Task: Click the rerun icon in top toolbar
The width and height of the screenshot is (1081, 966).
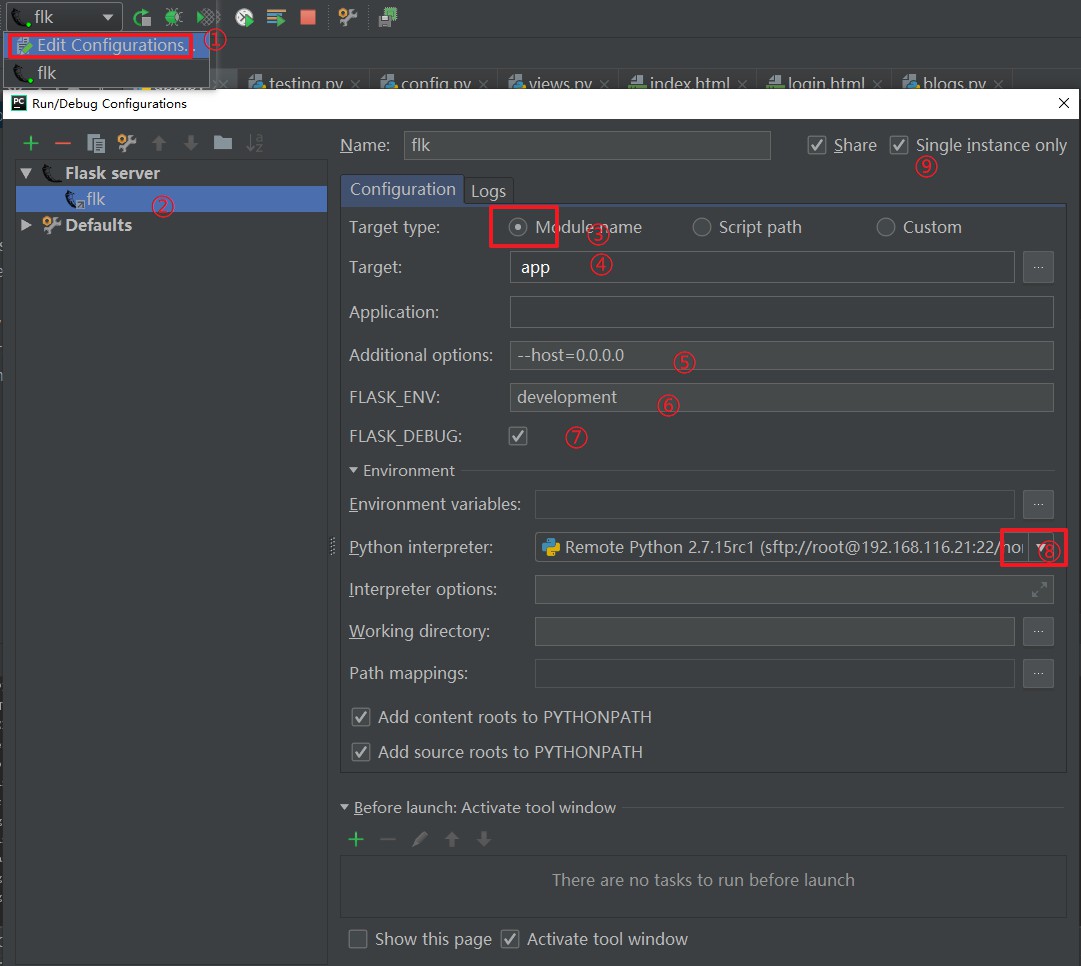Action: (x=142, y=17)
